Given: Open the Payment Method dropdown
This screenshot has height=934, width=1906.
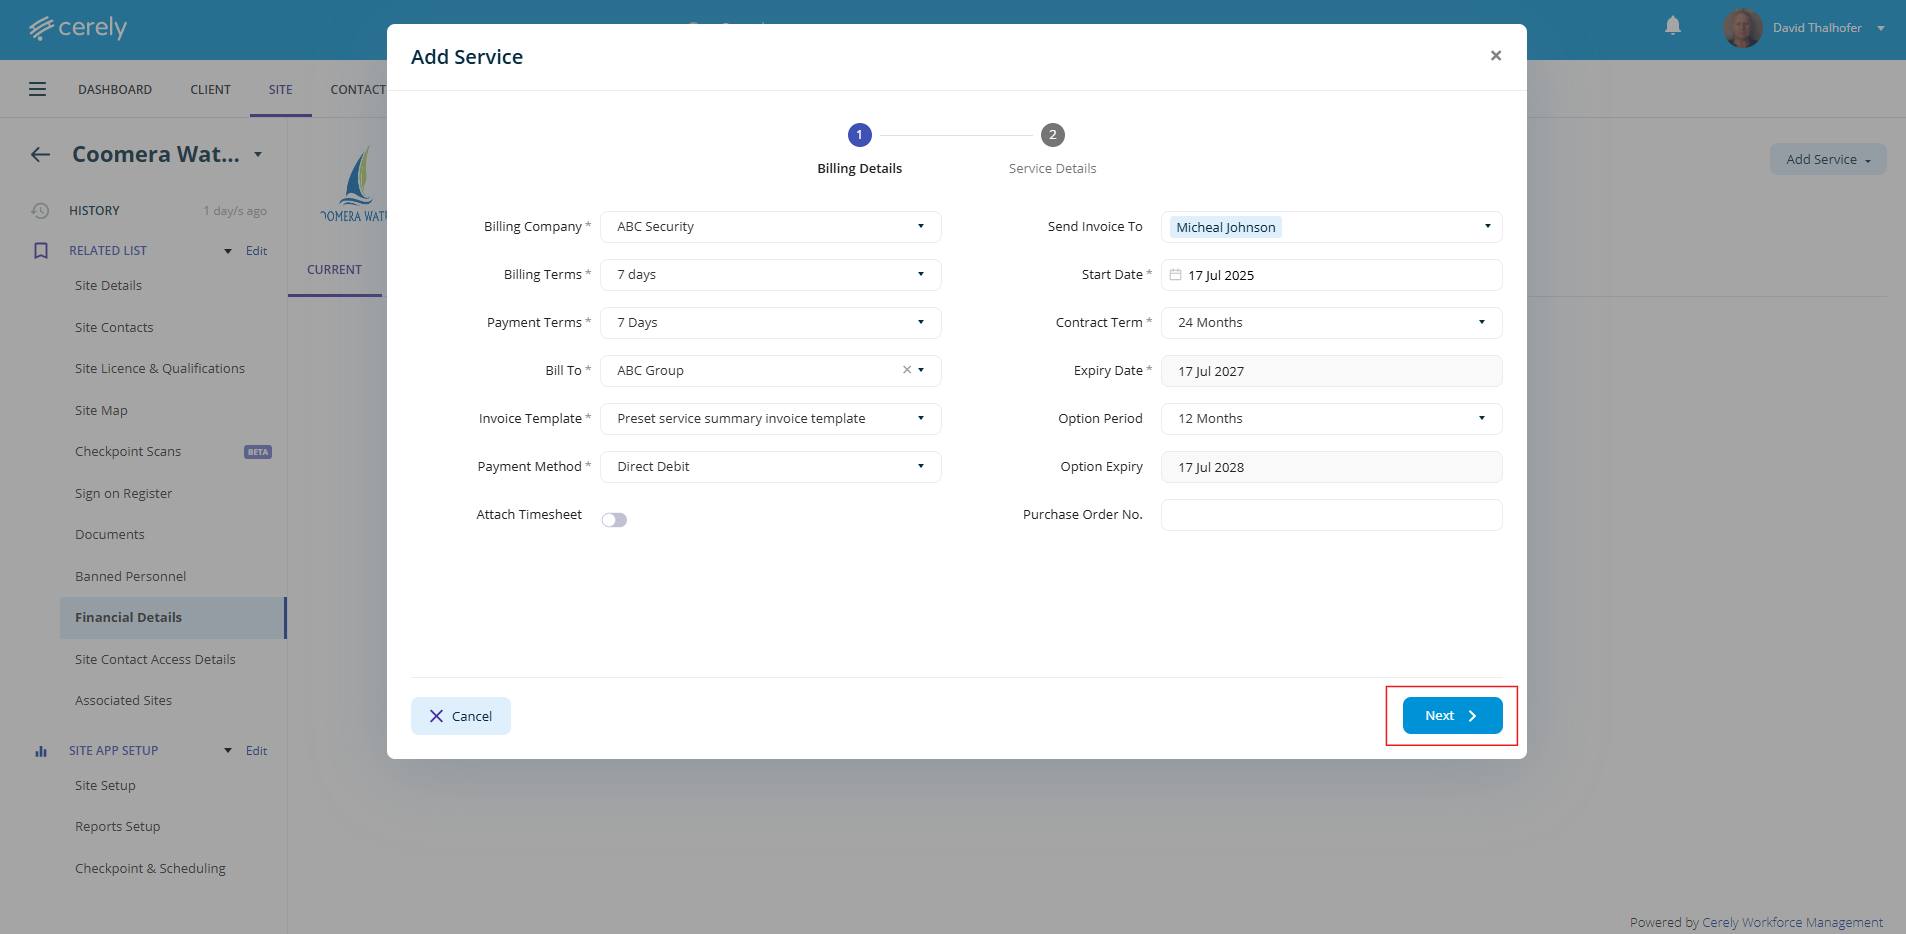Looking at the screenshot, I should click(x=771, y=467).
